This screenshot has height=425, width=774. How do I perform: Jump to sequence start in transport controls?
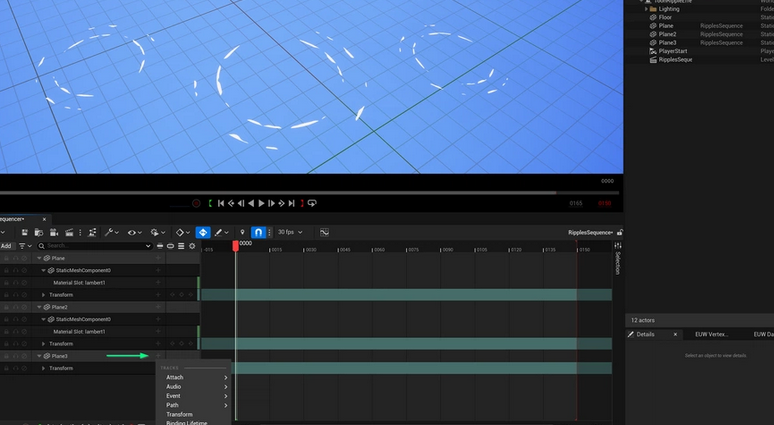coord(221,203)
